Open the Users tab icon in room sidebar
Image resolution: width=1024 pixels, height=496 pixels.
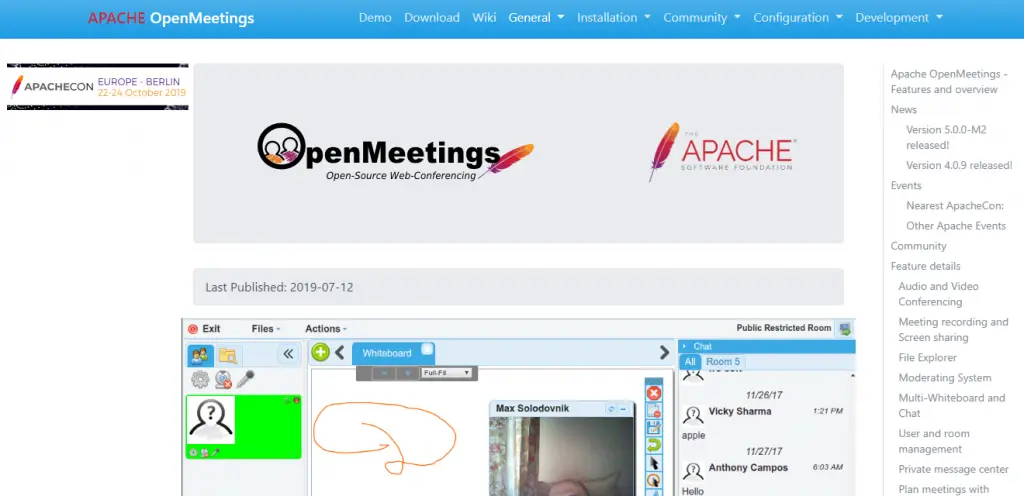coord(200,355)
